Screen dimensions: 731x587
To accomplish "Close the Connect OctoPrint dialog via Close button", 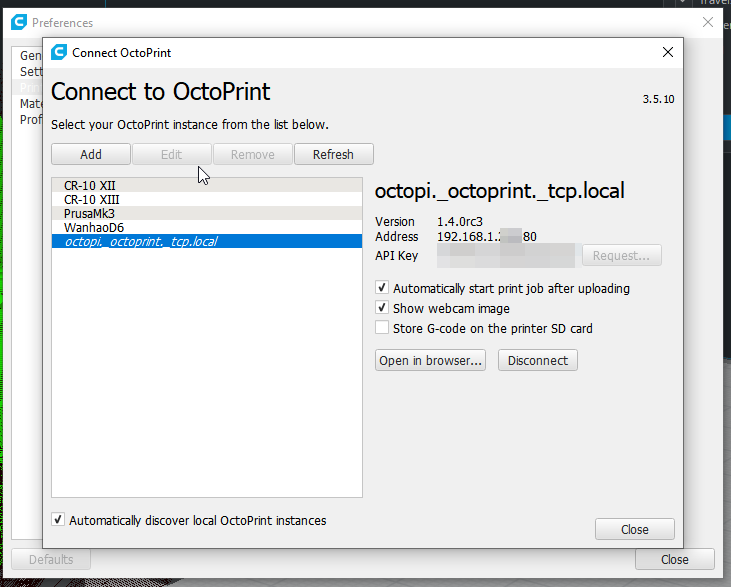I will tap(634, 529).
